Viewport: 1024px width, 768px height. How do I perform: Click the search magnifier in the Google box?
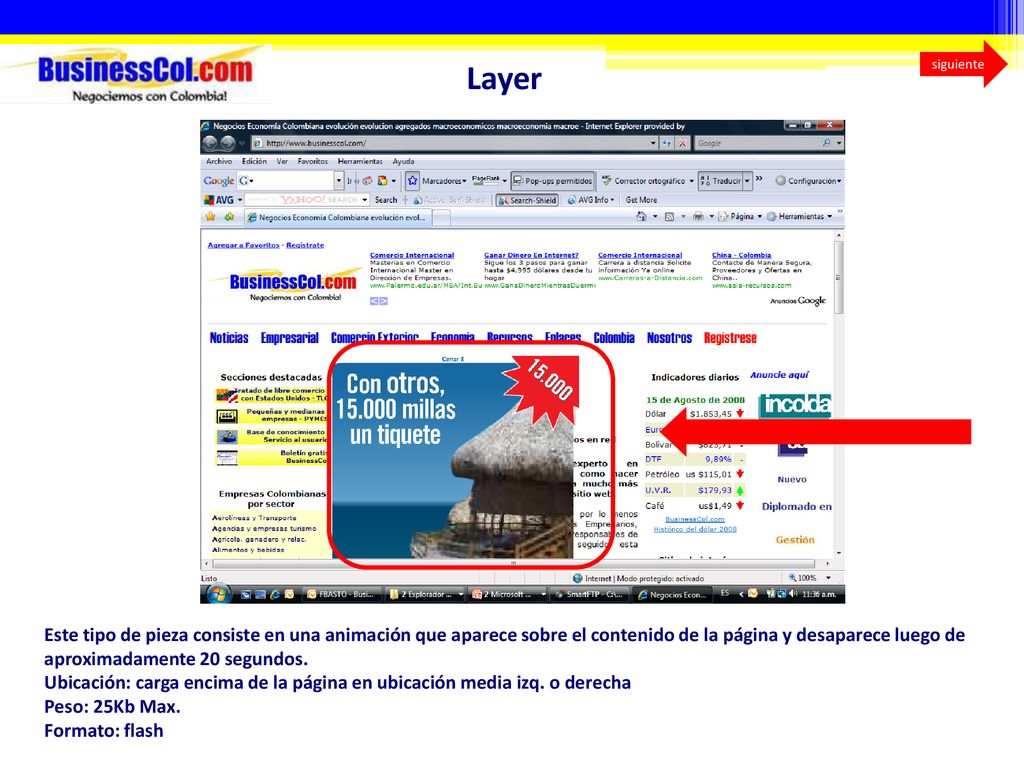pos(826,142)
